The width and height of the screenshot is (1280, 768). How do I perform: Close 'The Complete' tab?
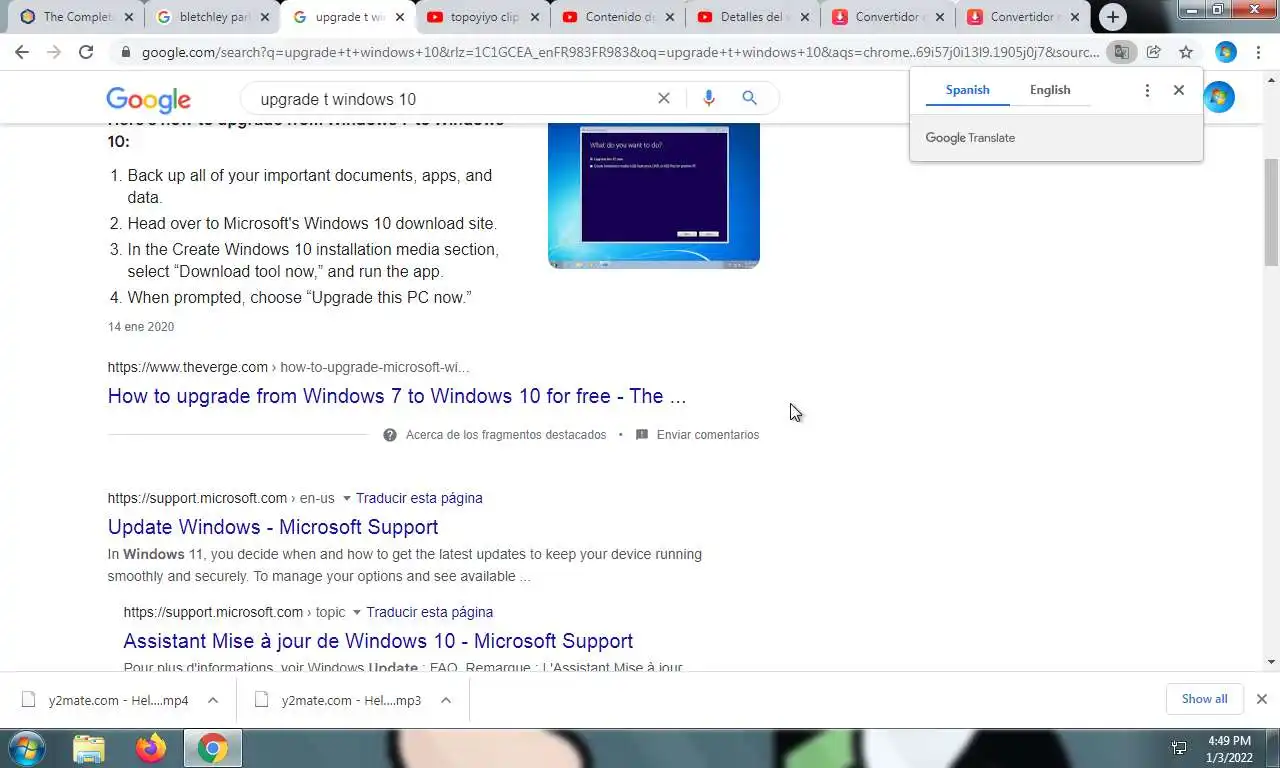click(x=129, y=17)
